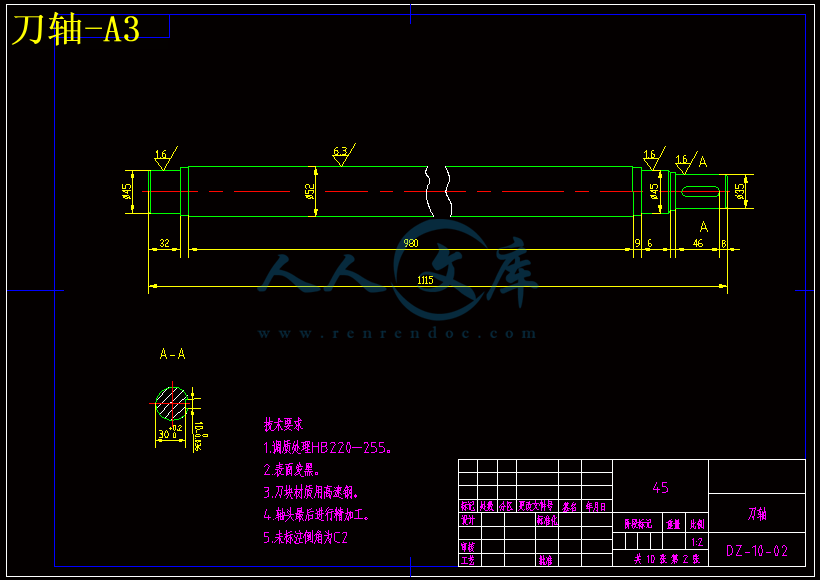Select the "980" length dimension text

click(411, 243)
